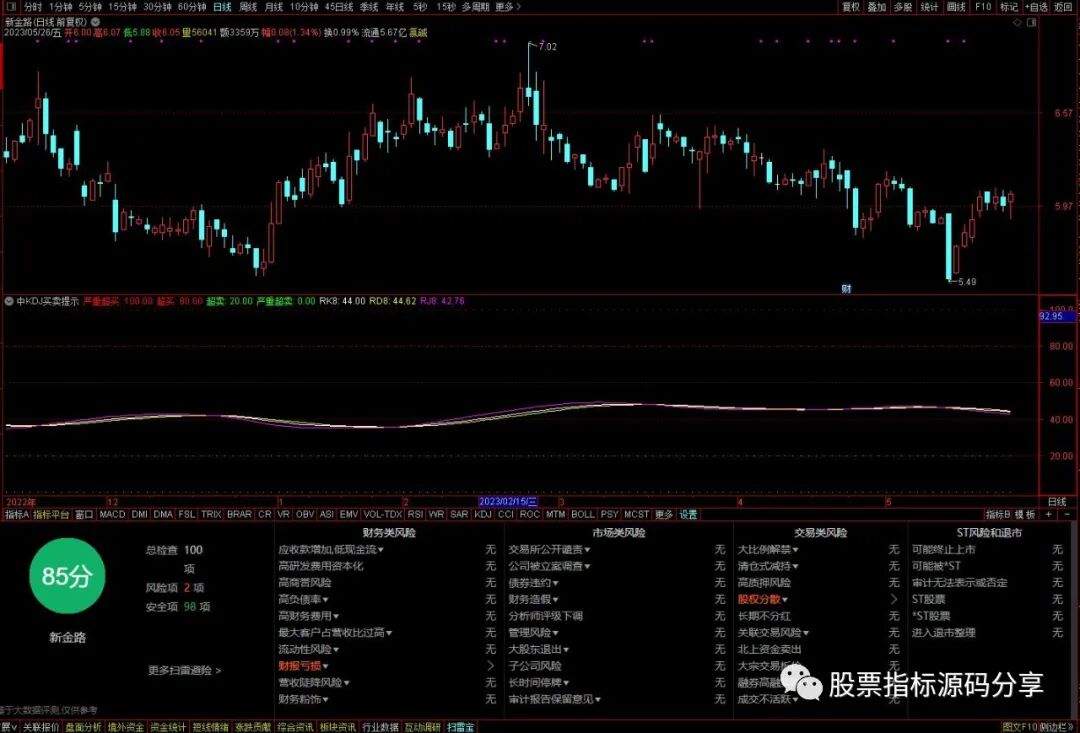The width and height of the screenshot is (1080, 733).
Task: Open the 股权分散 risk detail arrow
Action: tap(894, 599)
